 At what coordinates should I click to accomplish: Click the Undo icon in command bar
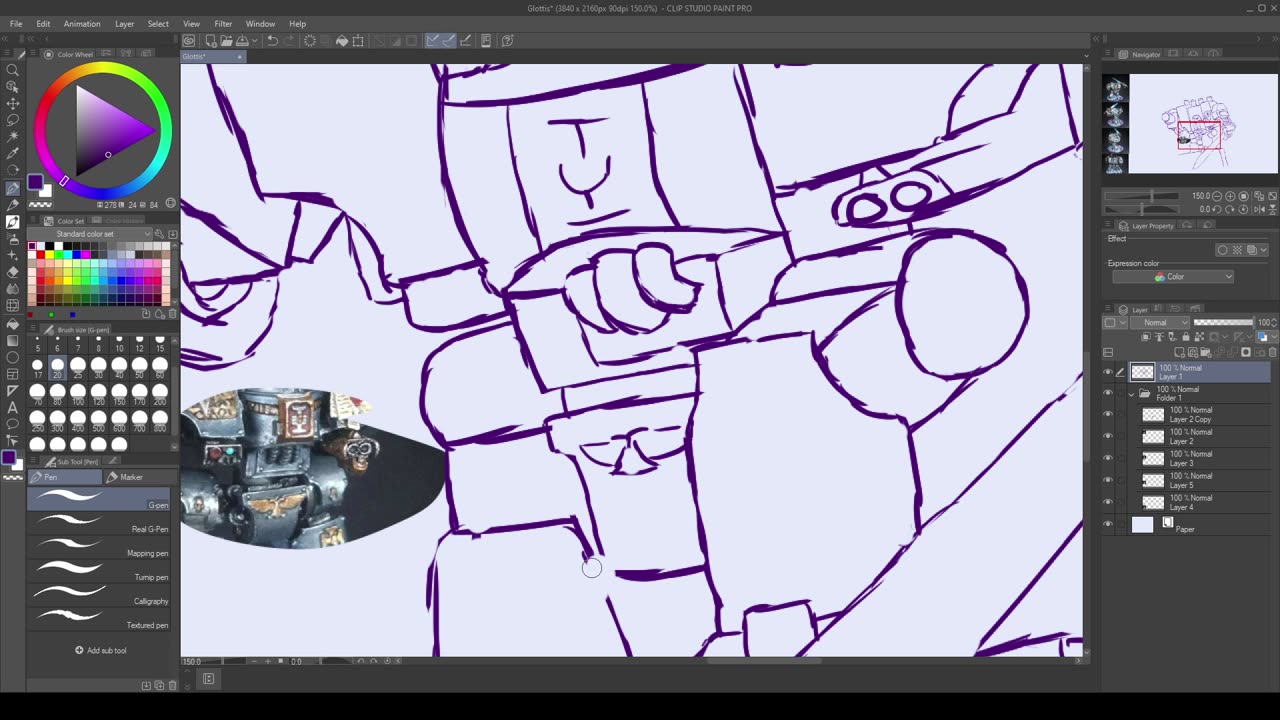tap(272, 41)
